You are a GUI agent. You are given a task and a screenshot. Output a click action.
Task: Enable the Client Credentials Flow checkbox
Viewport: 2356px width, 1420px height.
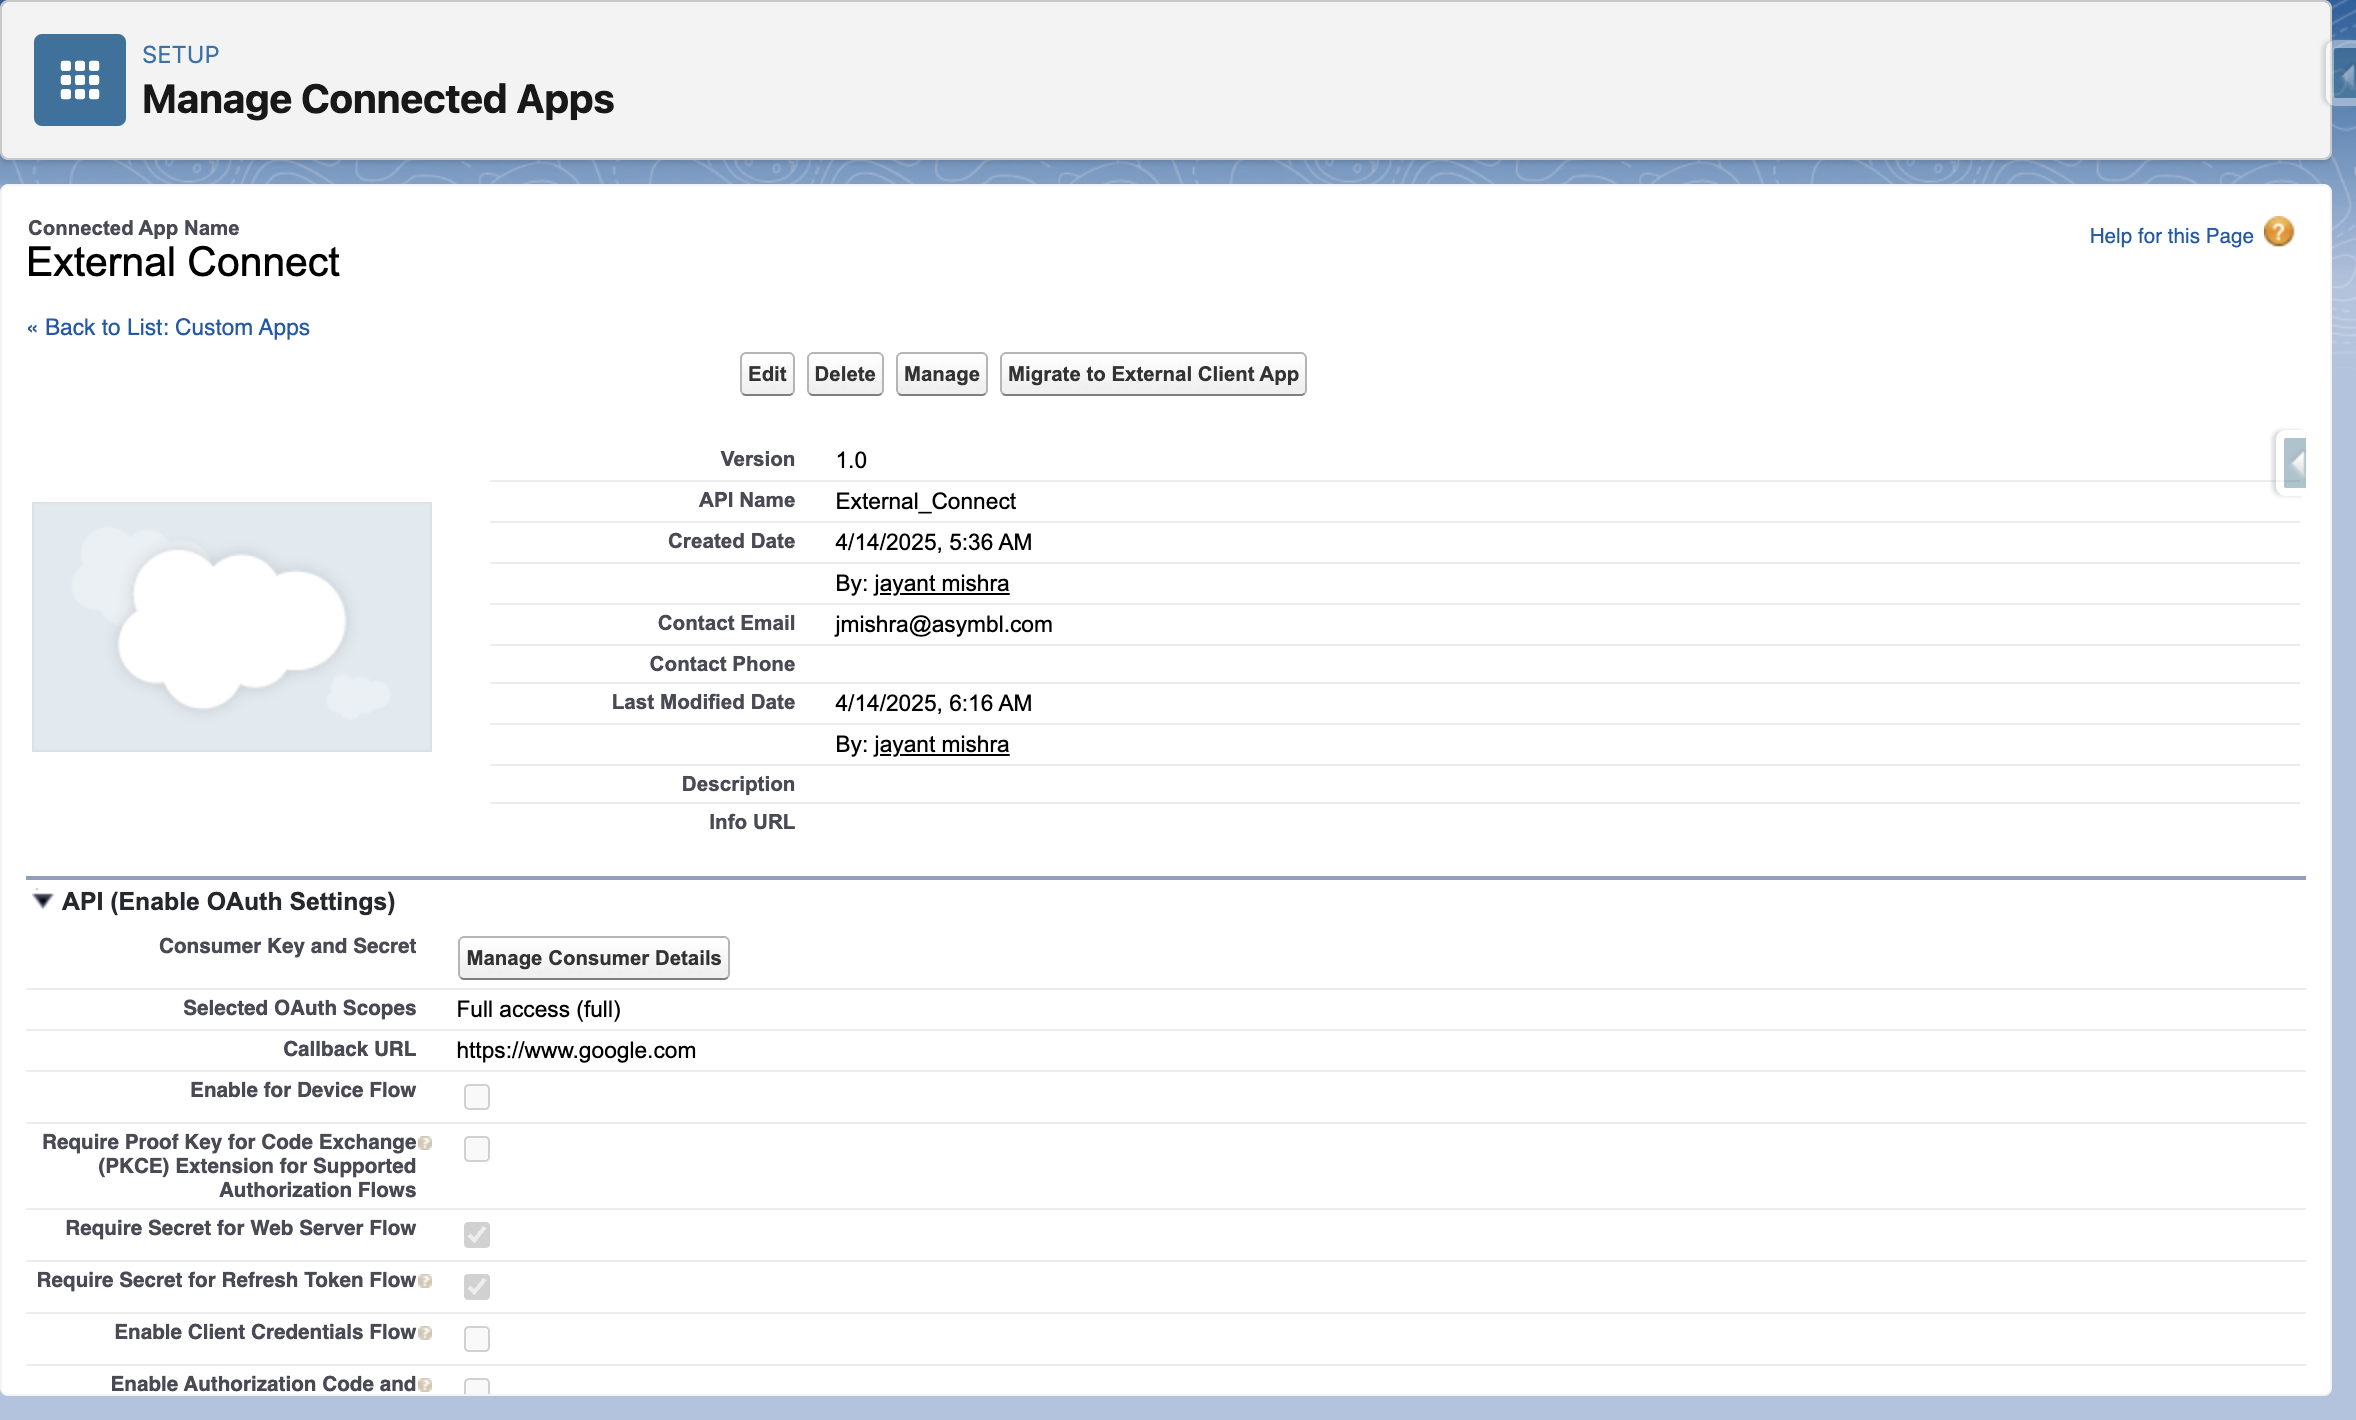pyautogui.click(x=477, y=1338)
